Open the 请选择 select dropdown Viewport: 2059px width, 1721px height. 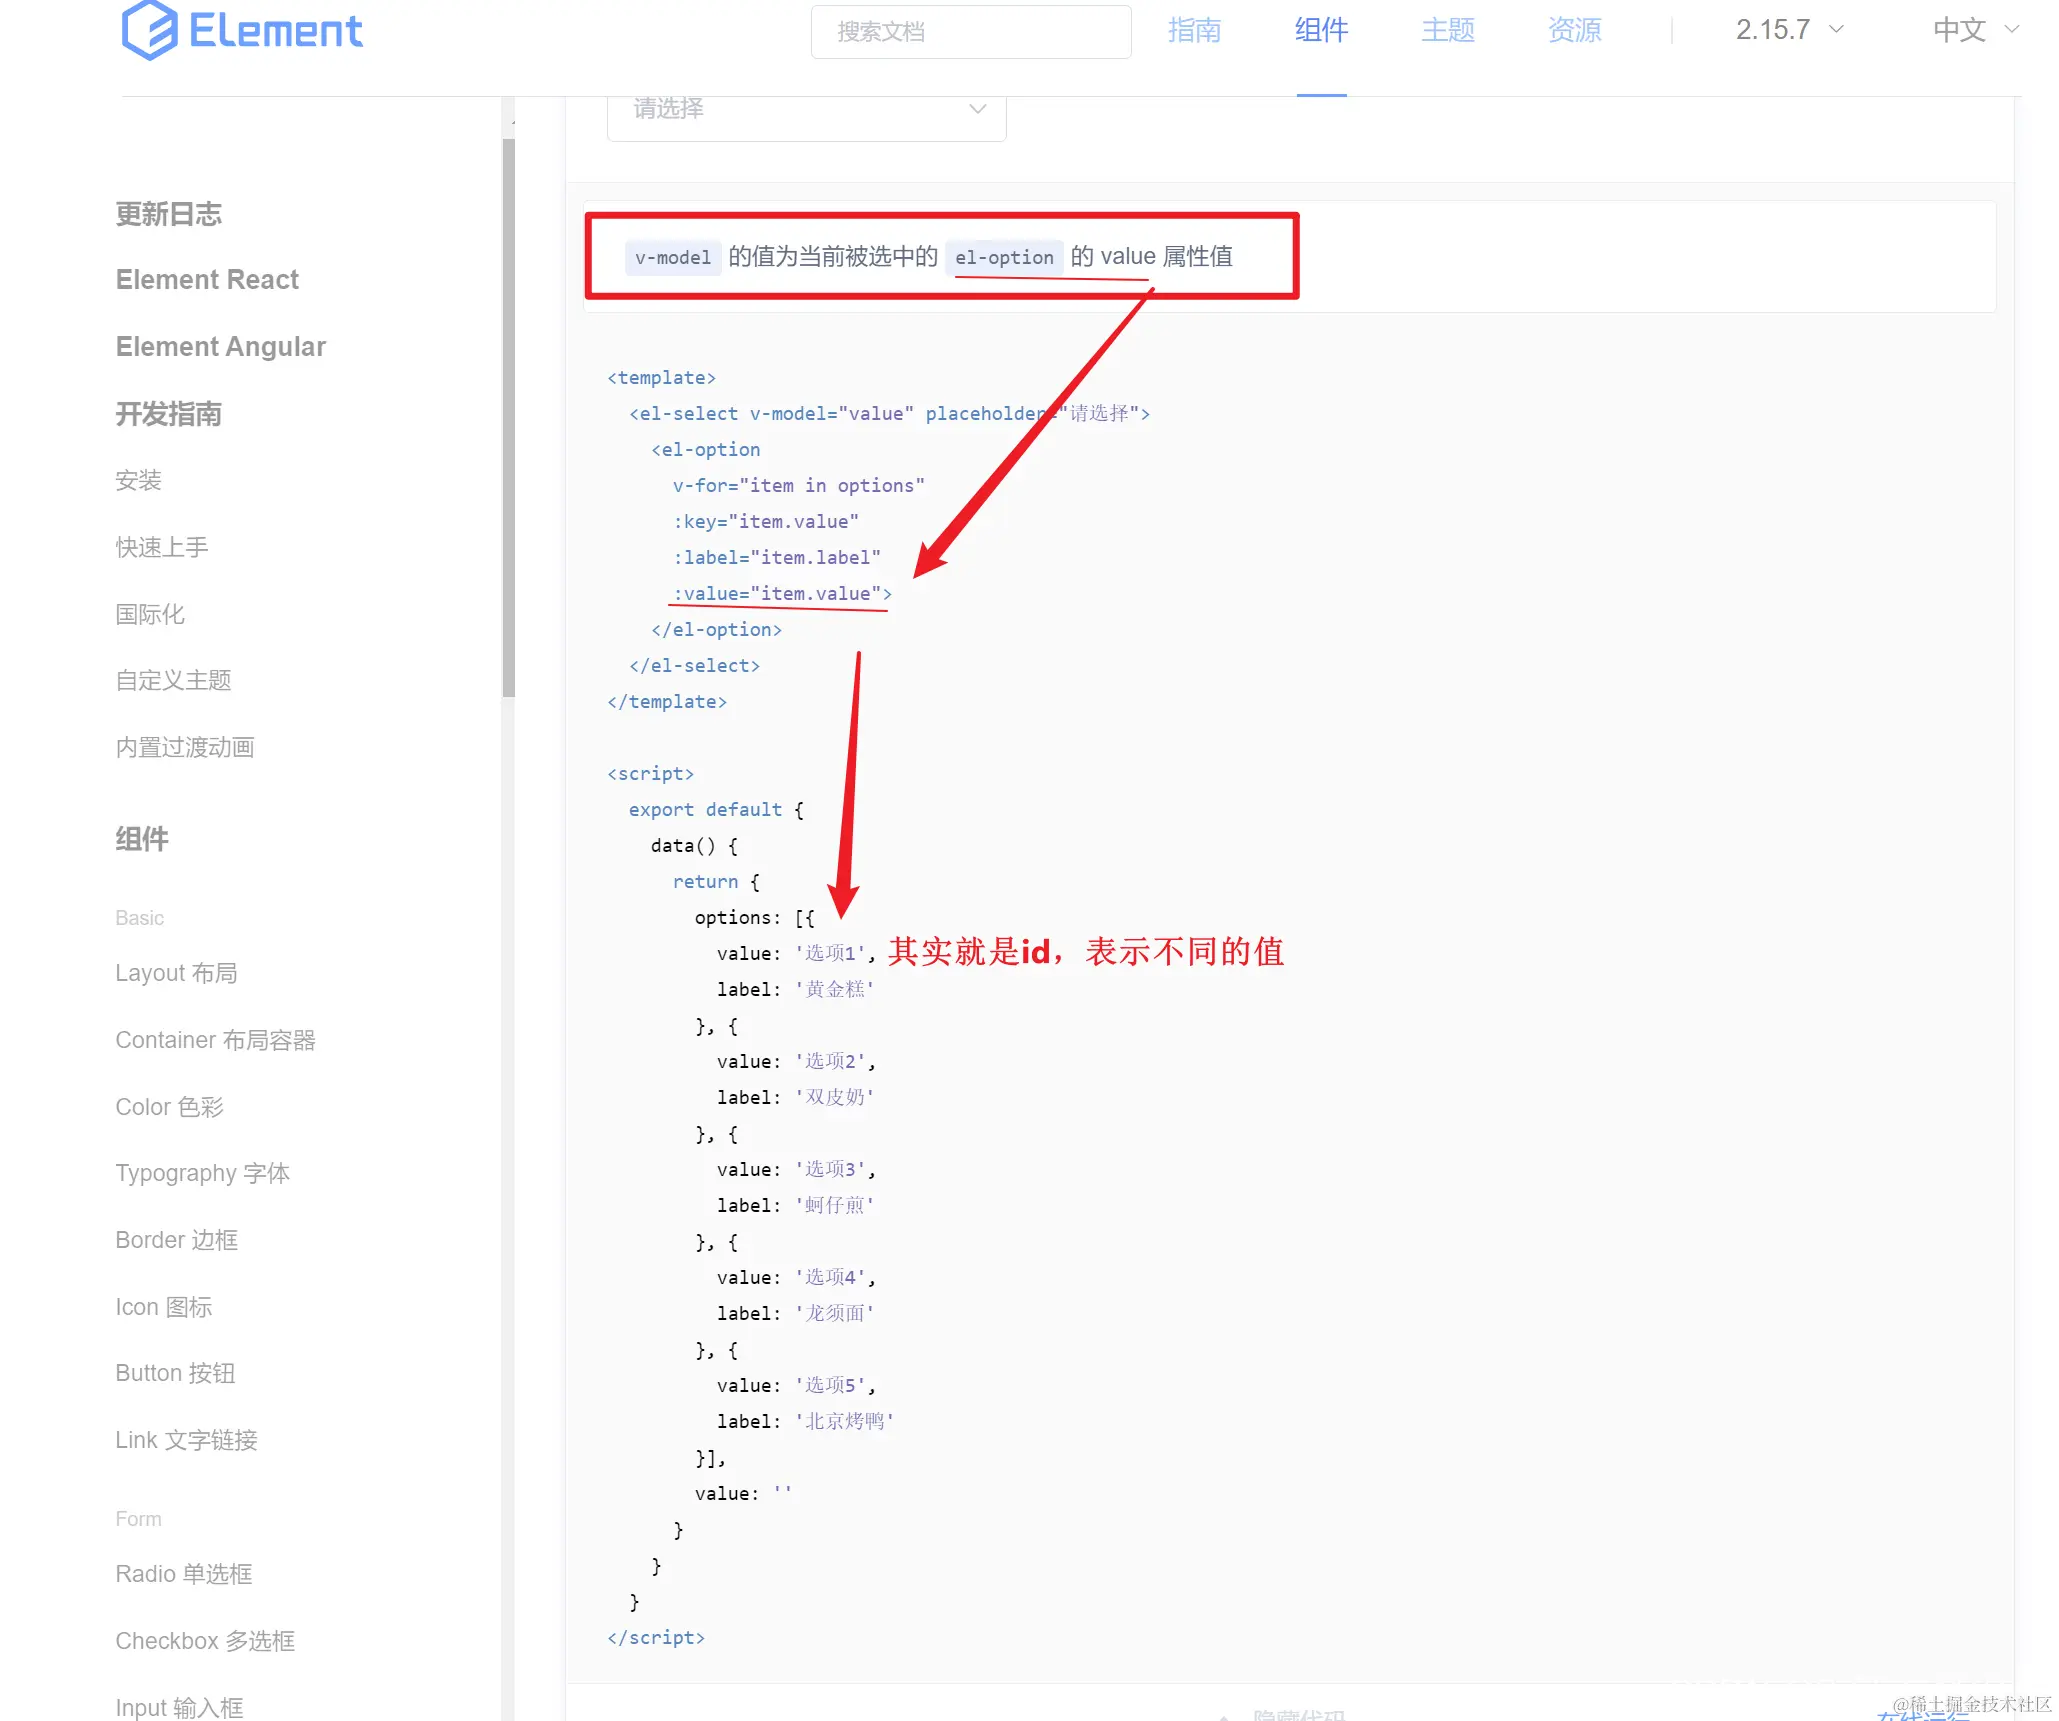pyautogui.click(x=790, y=110)
